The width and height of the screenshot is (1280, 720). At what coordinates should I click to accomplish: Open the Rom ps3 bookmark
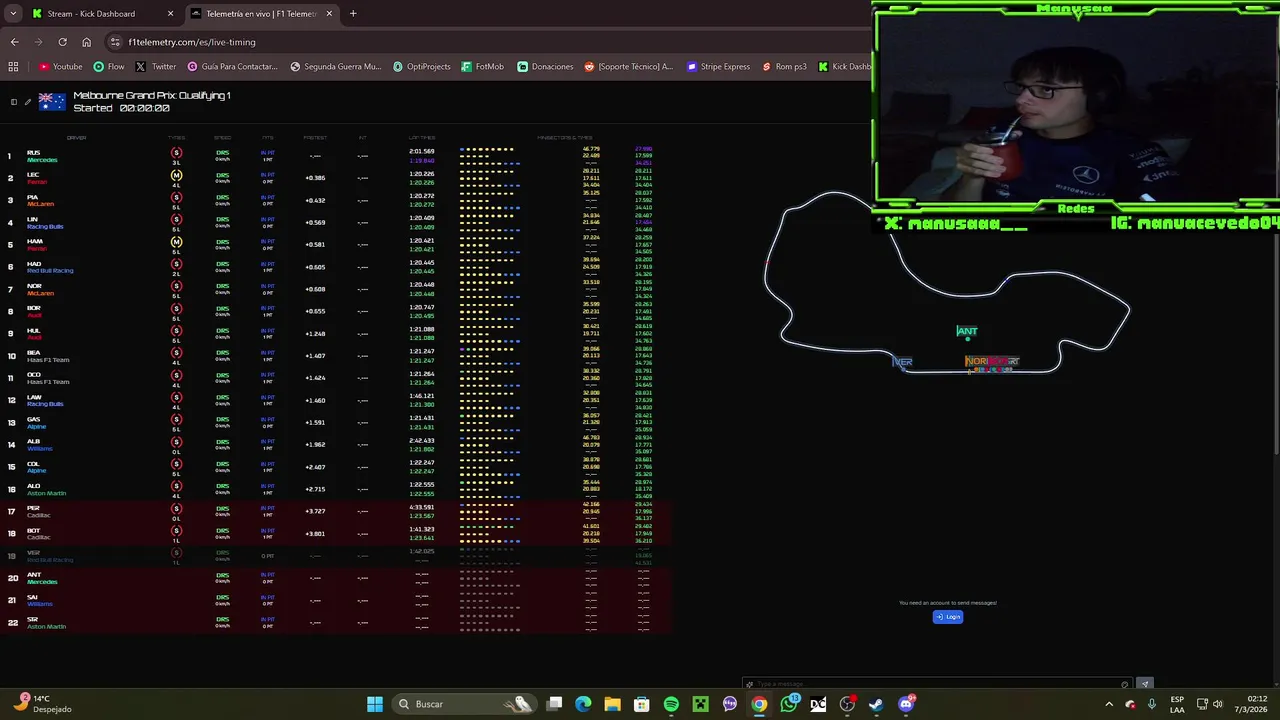[x=784, y=67]
